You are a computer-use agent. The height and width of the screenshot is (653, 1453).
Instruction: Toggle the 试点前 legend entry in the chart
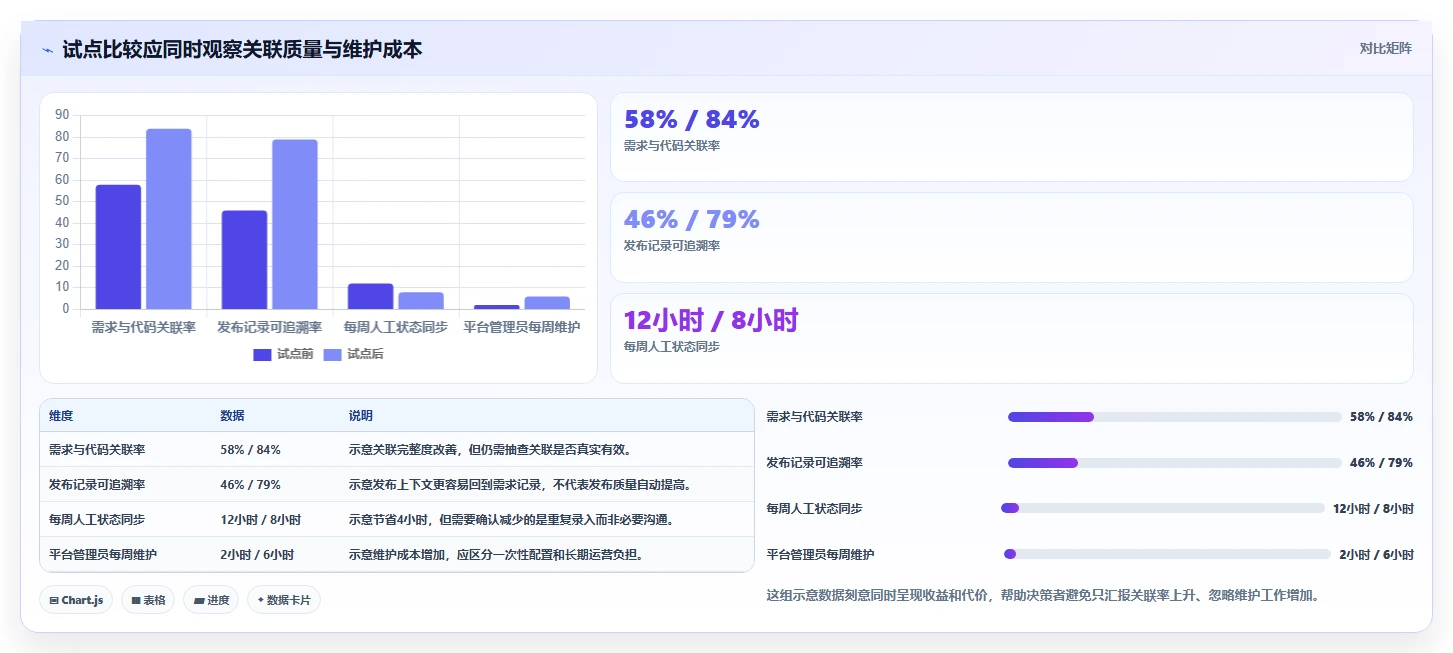[283, 354]
